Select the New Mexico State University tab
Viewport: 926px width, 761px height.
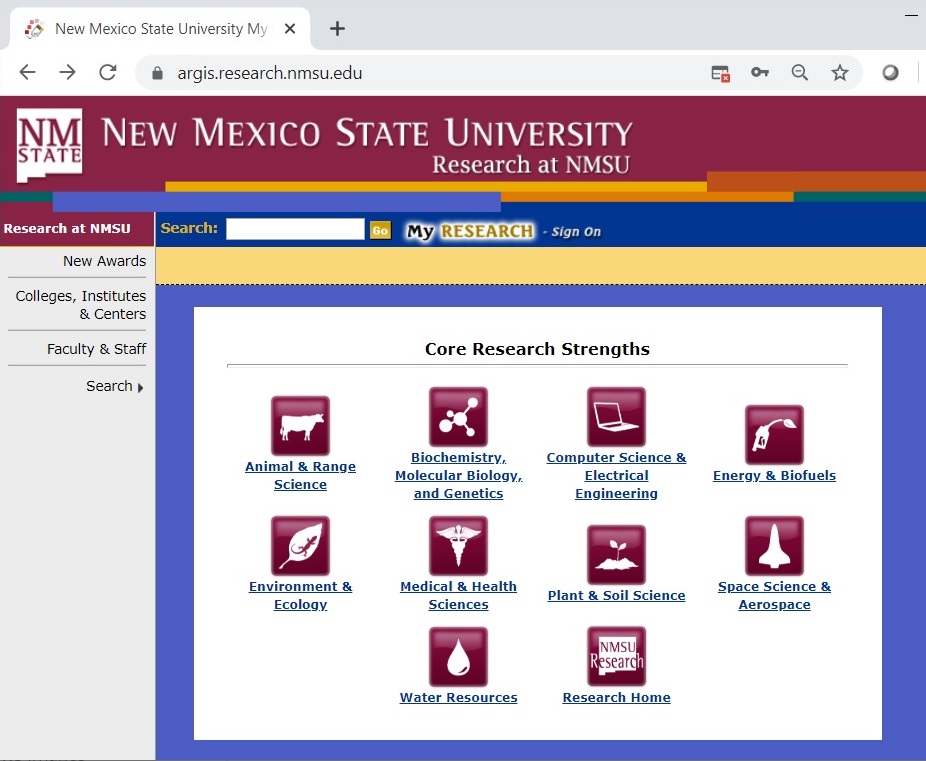coord(159,28)
